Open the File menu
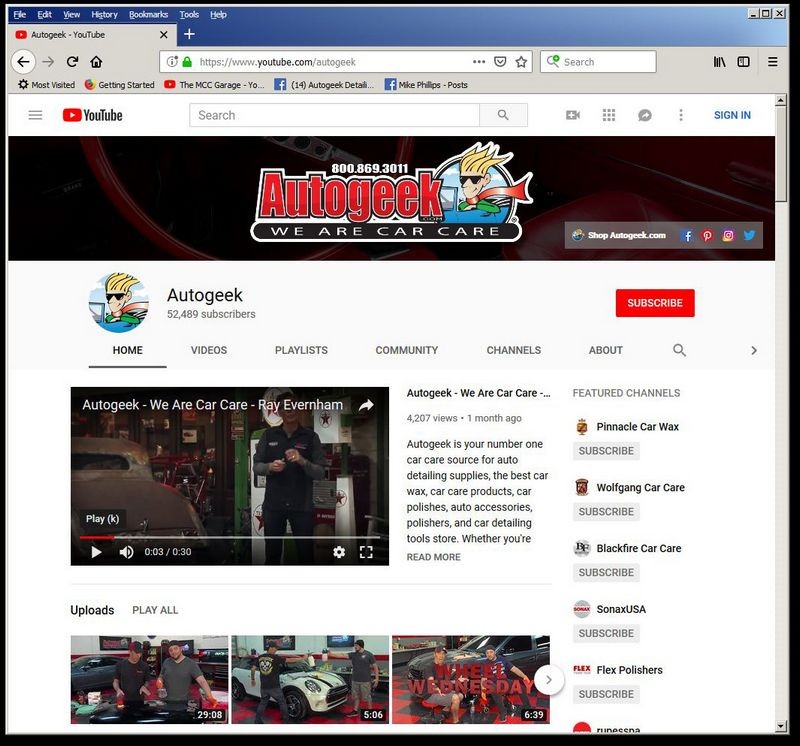 19,14
